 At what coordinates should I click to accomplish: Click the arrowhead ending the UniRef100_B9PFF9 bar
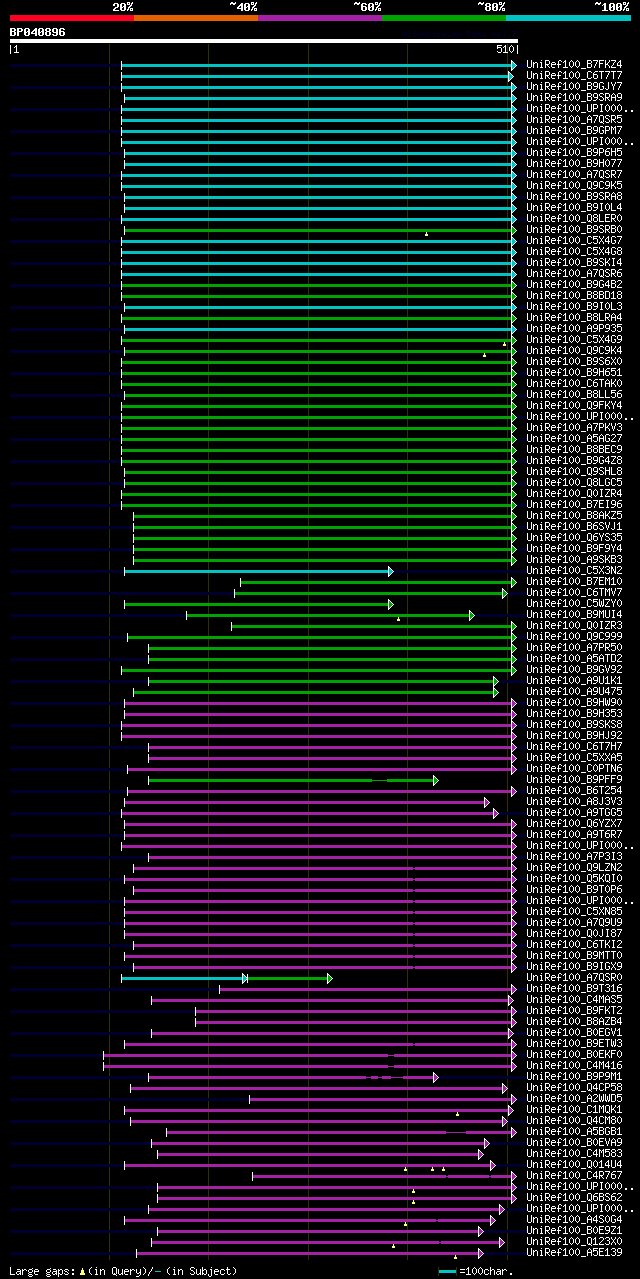coord(435,779)
